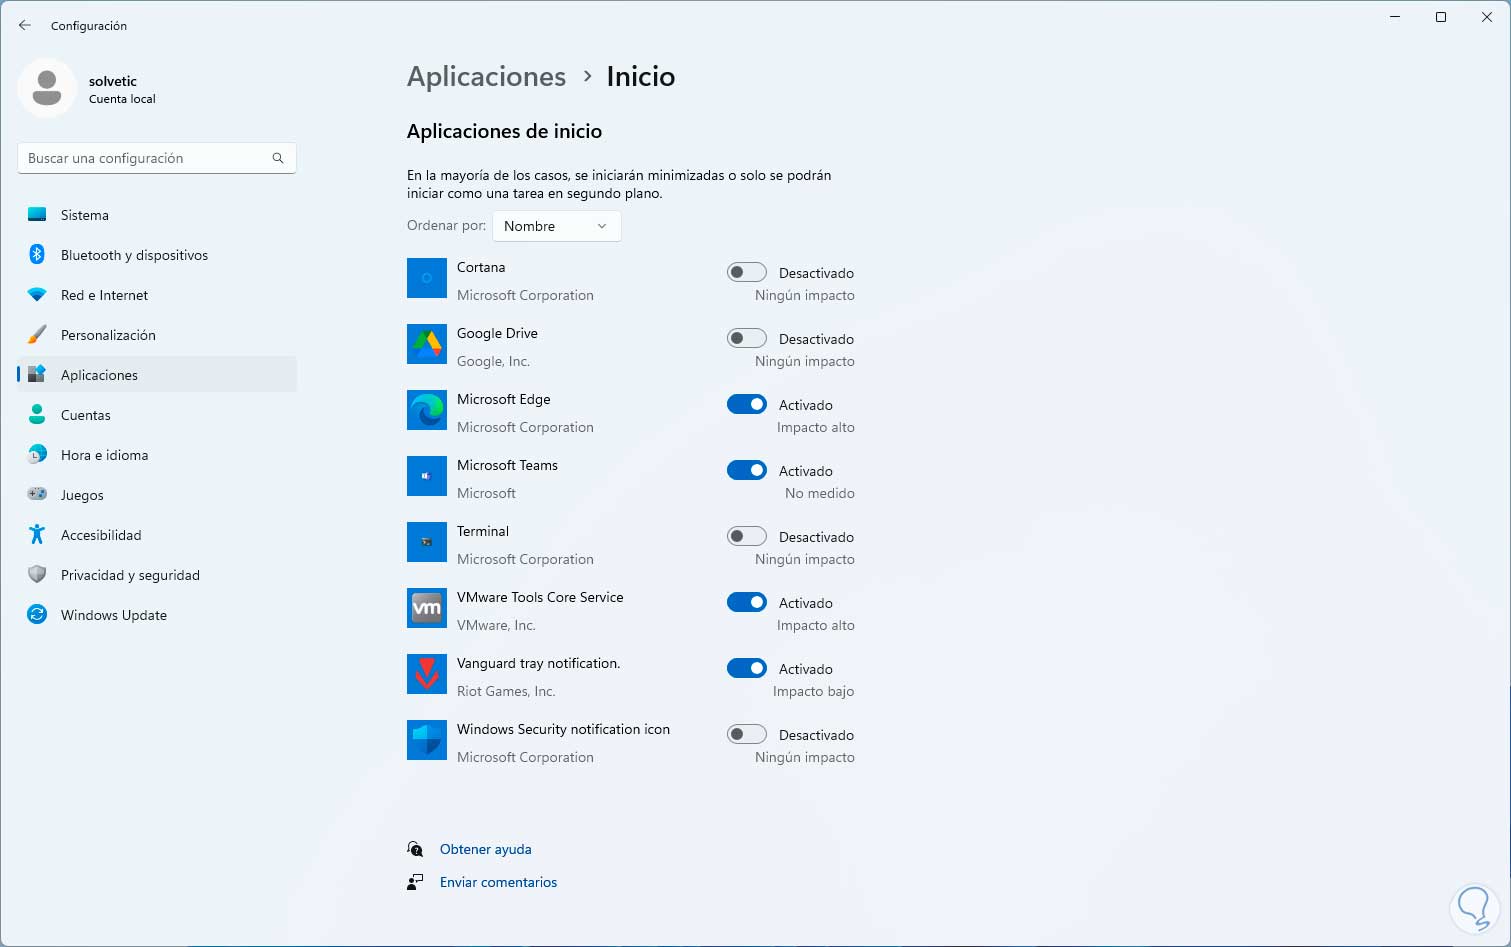Click the Personalización paintbrush icon

37,335
